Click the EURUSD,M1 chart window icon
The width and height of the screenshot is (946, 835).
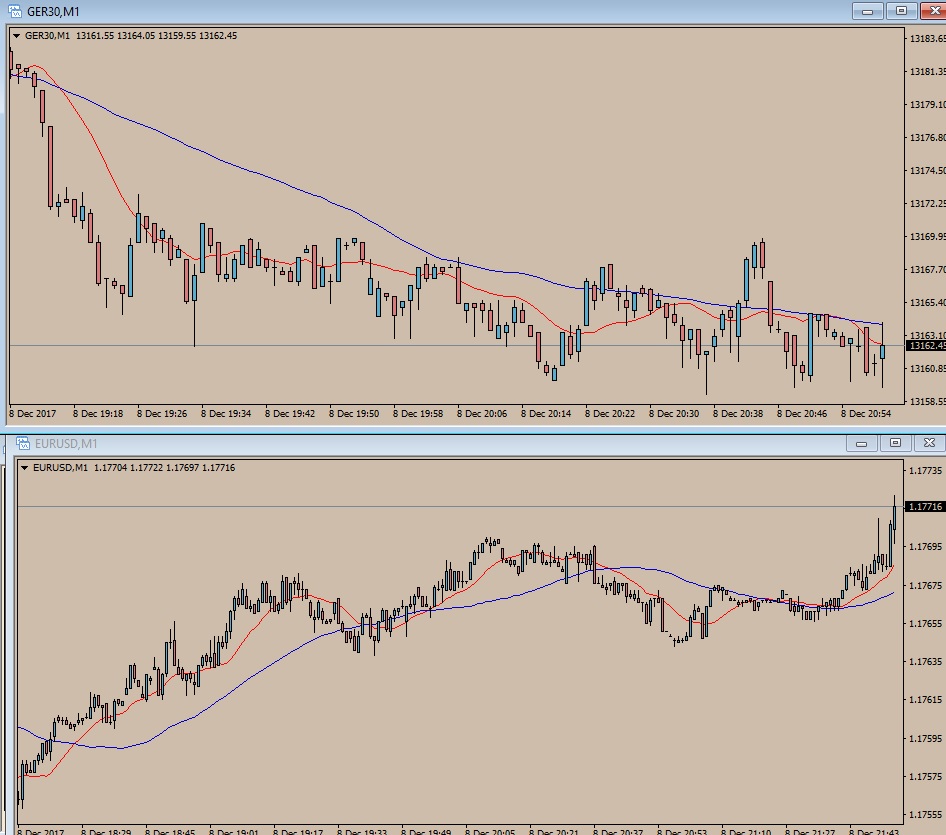[23, 443]
